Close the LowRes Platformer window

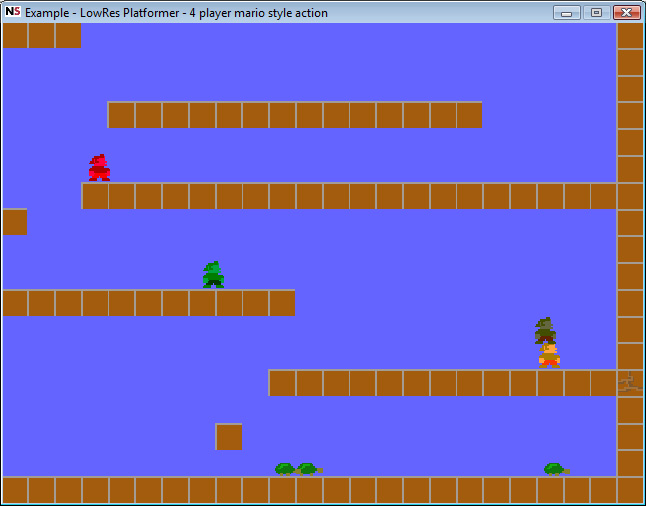[627, 12]
